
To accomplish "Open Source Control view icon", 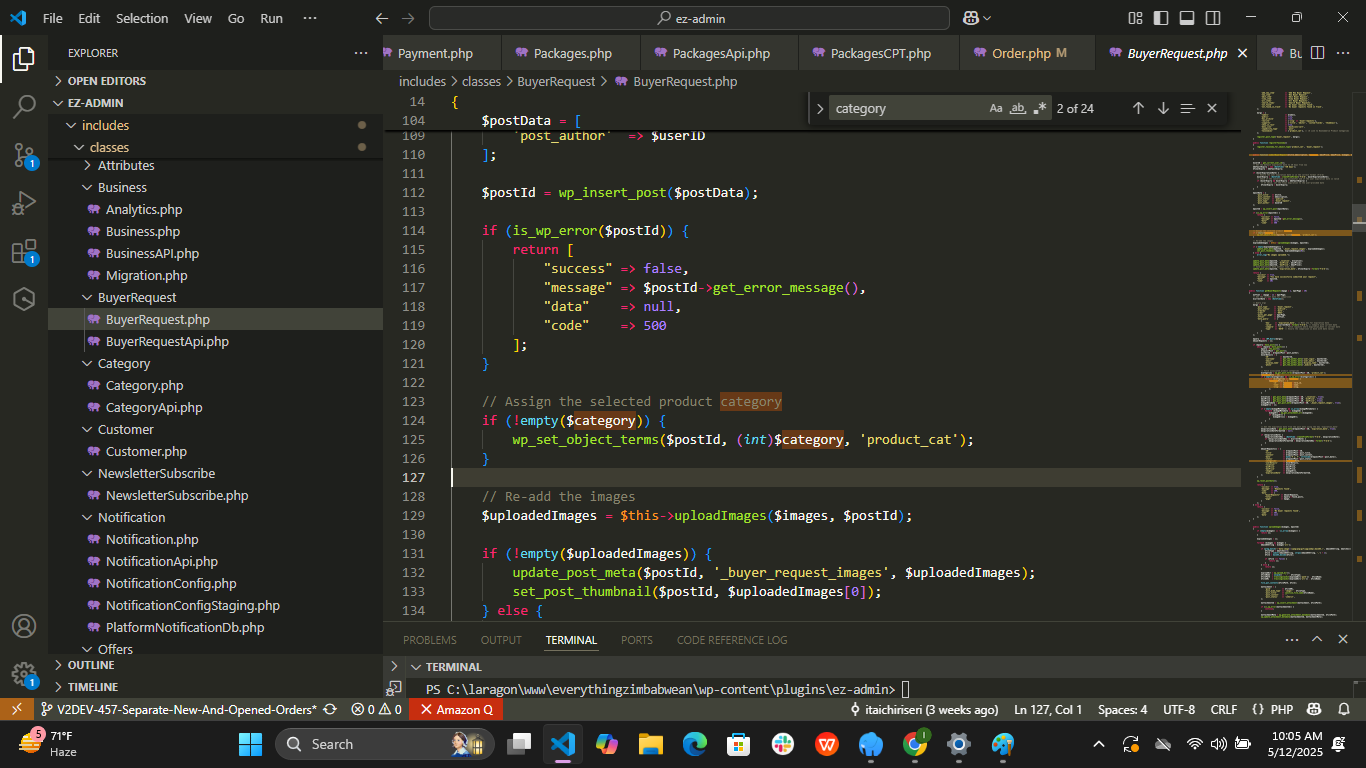I will (24, 155).
